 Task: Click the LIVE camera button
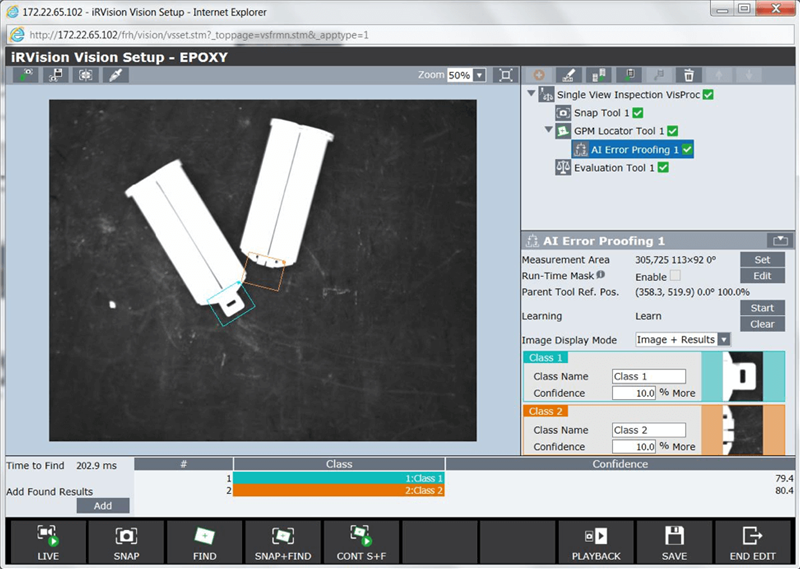(47, 543)
